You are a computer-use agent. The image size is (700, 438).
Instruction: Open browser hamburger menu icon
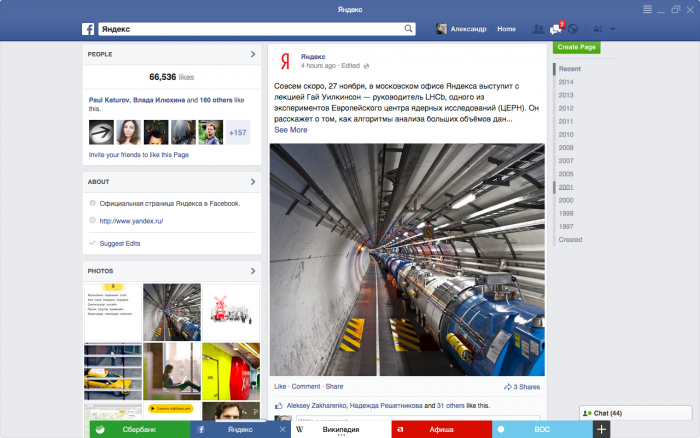click(x=647, y=9)
